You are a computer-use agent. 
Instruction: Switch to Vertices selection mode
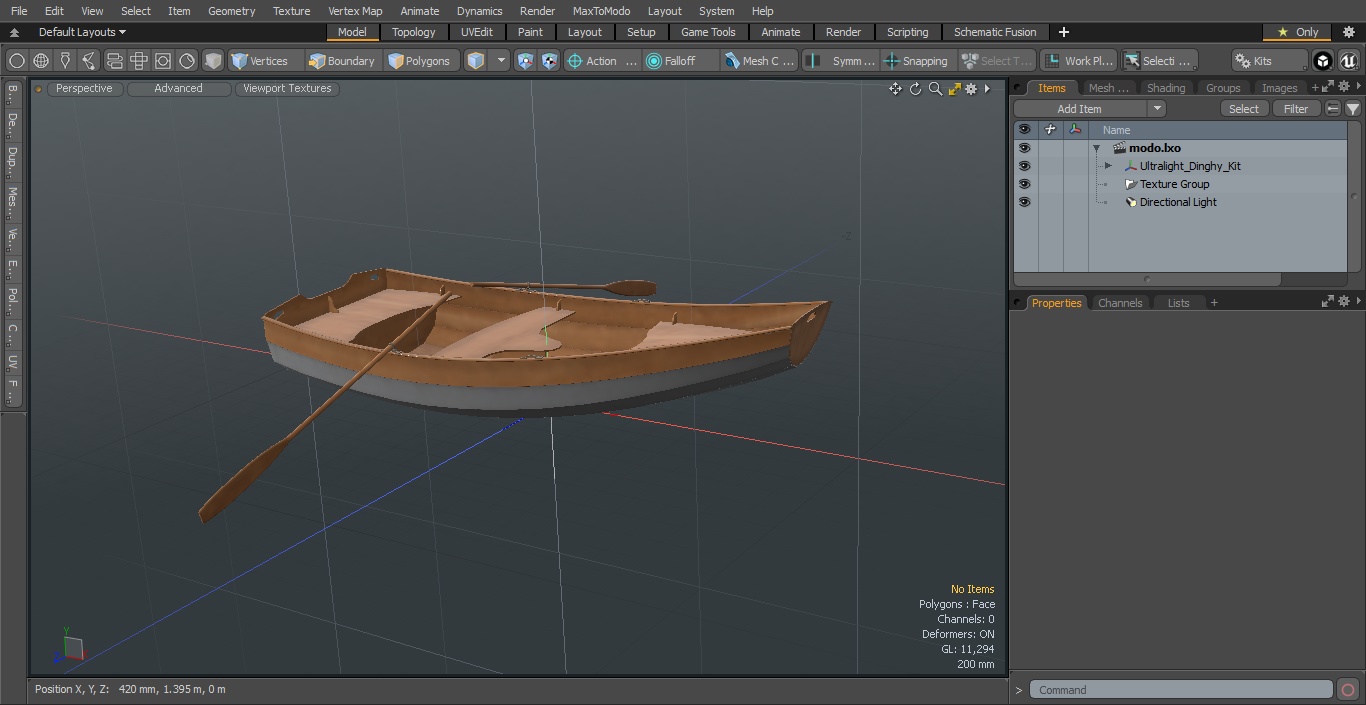260,61
